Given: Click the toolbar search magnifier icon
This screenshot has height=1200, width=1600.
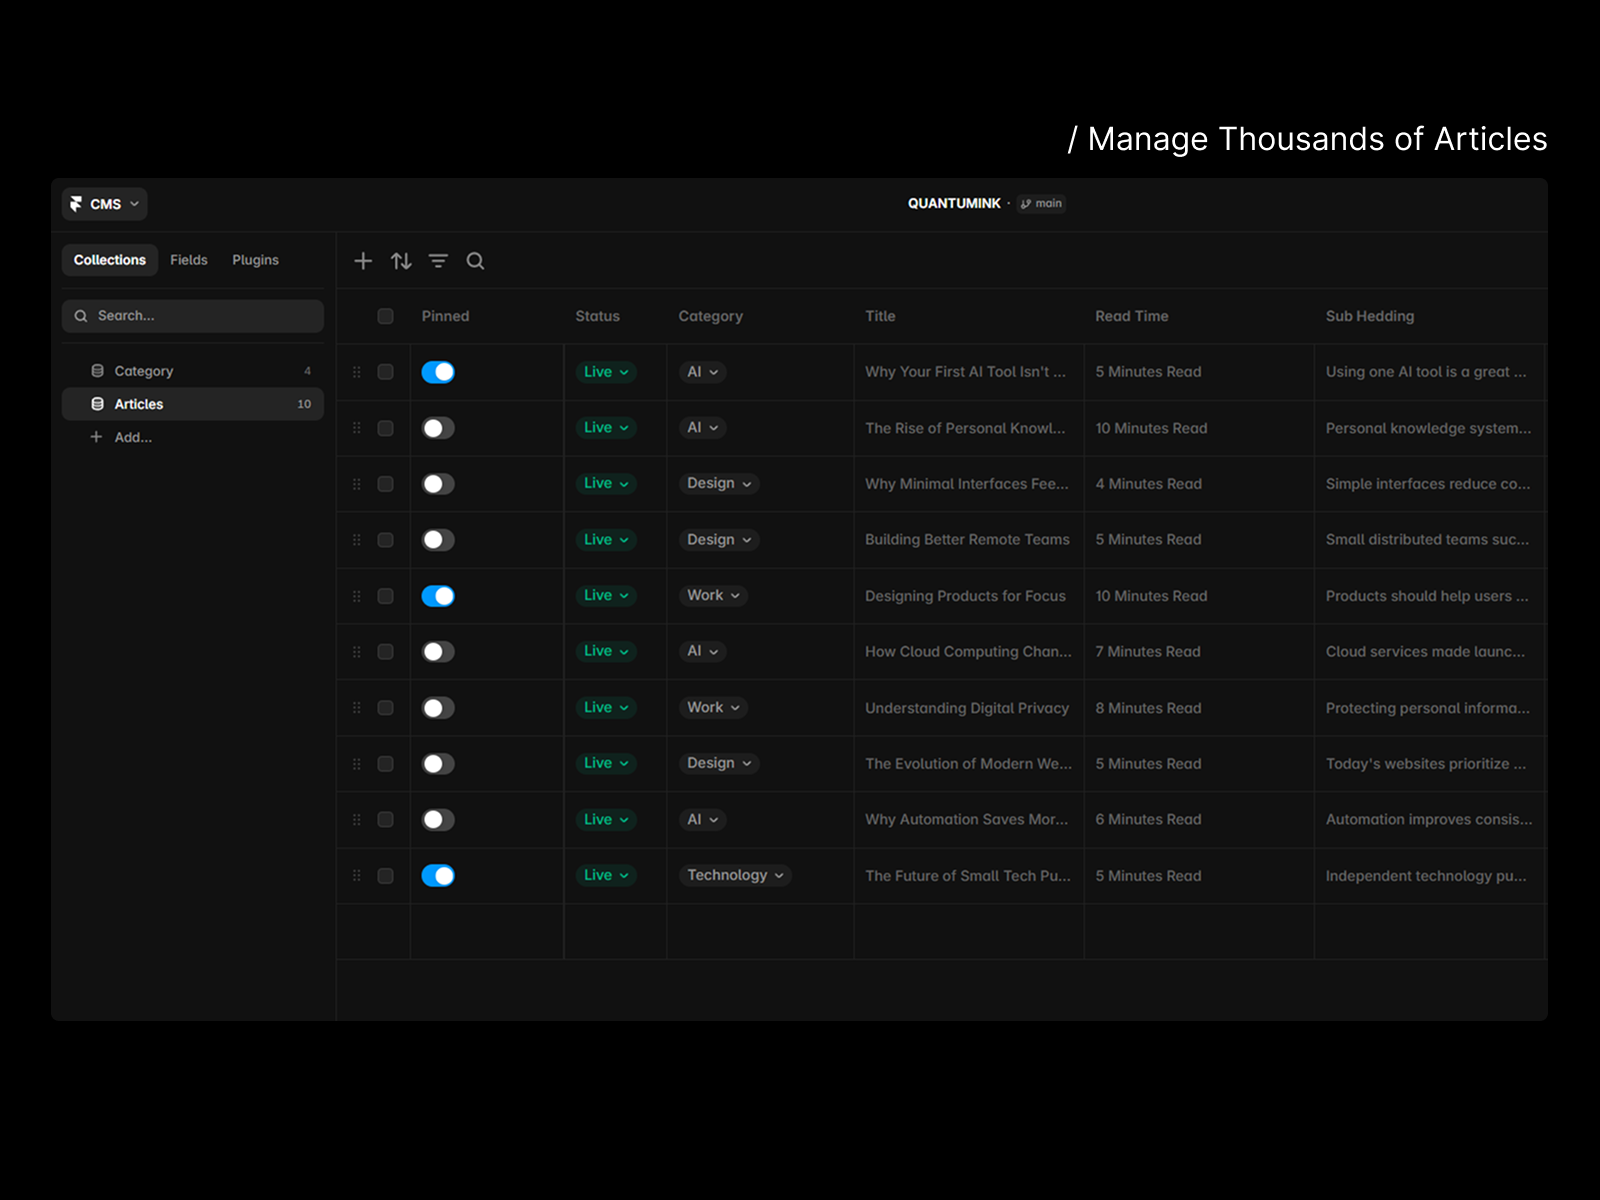Looking at the screenshot, I should coord(475,261).
